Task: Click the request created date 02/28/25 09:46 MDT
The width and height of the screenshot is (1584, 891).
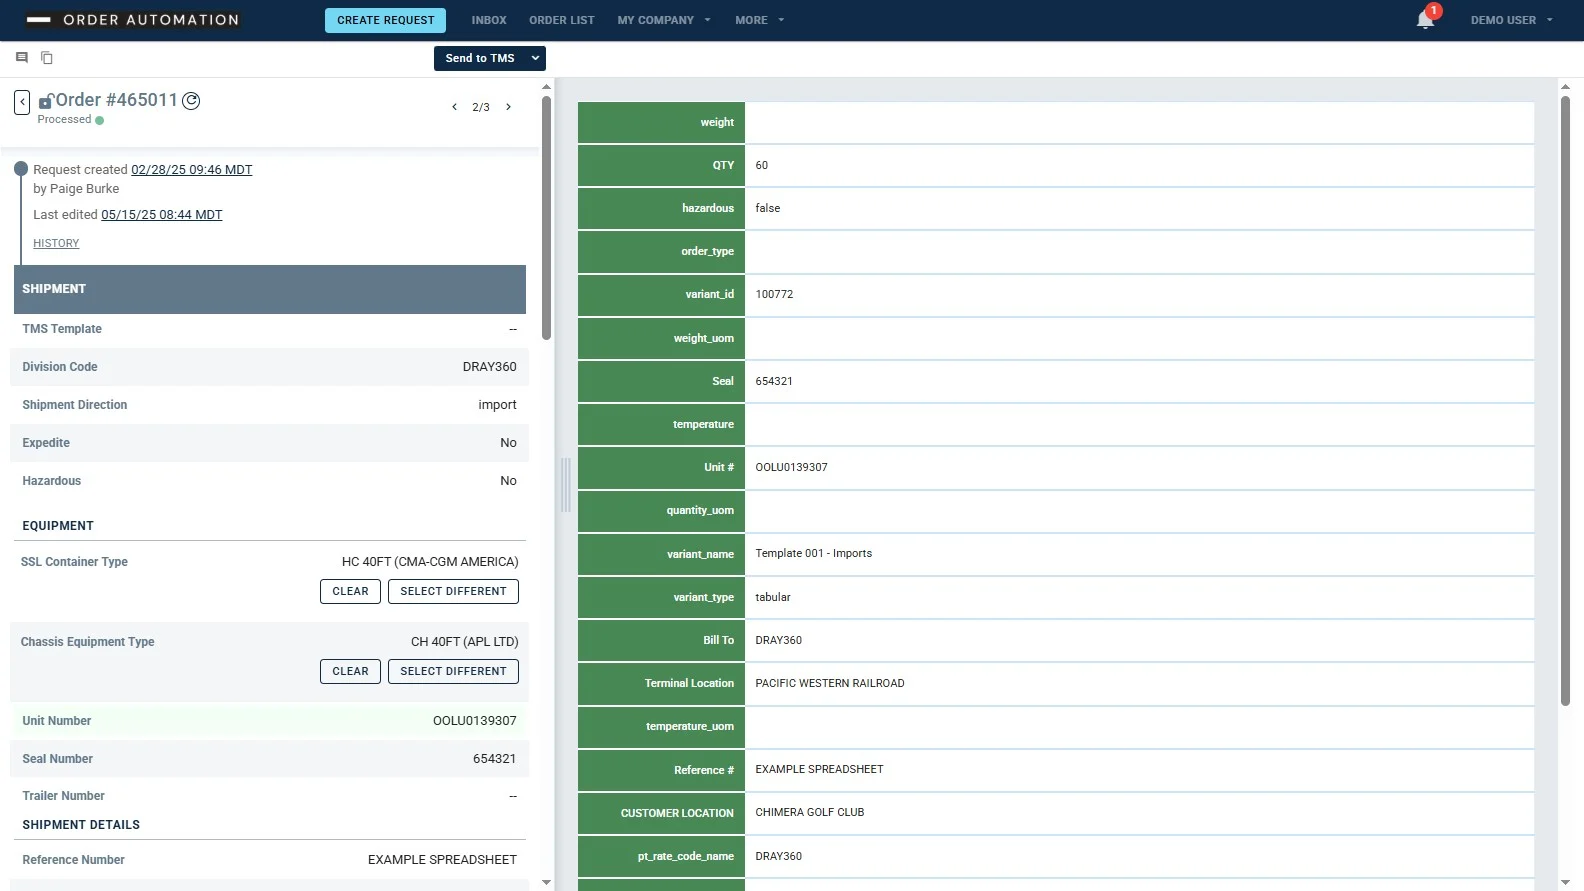Action: click(x=192, y=170)
